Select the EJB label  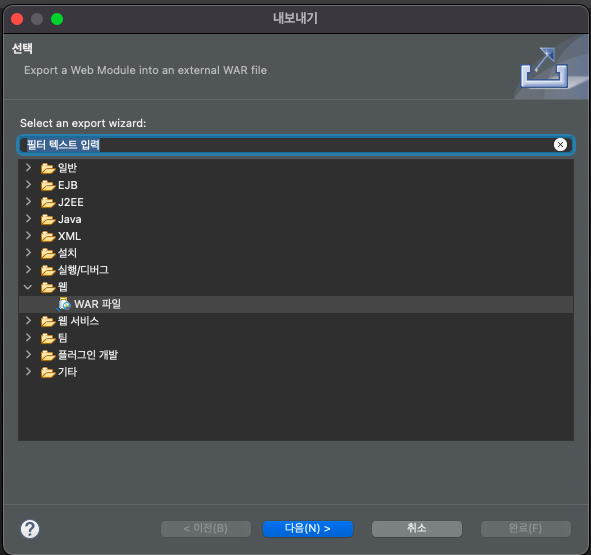click(68, 185)
